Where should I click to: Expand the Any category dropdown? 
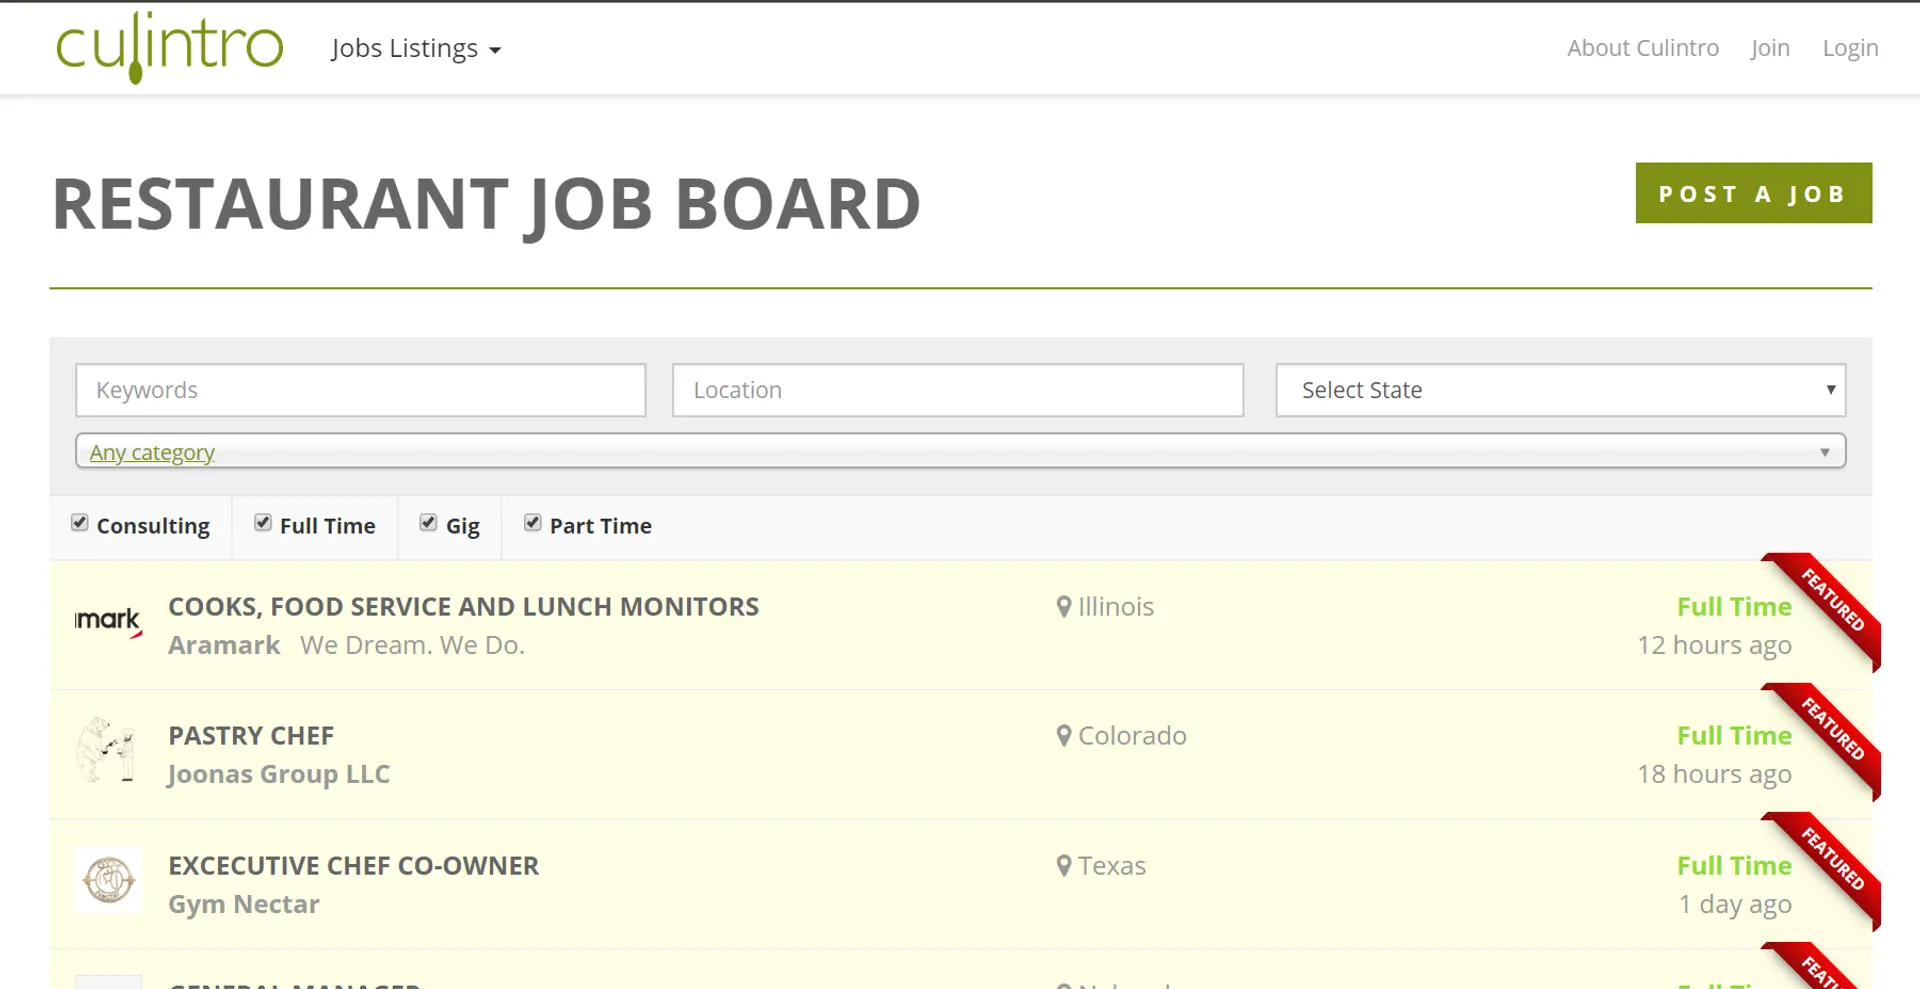point(960,452)
